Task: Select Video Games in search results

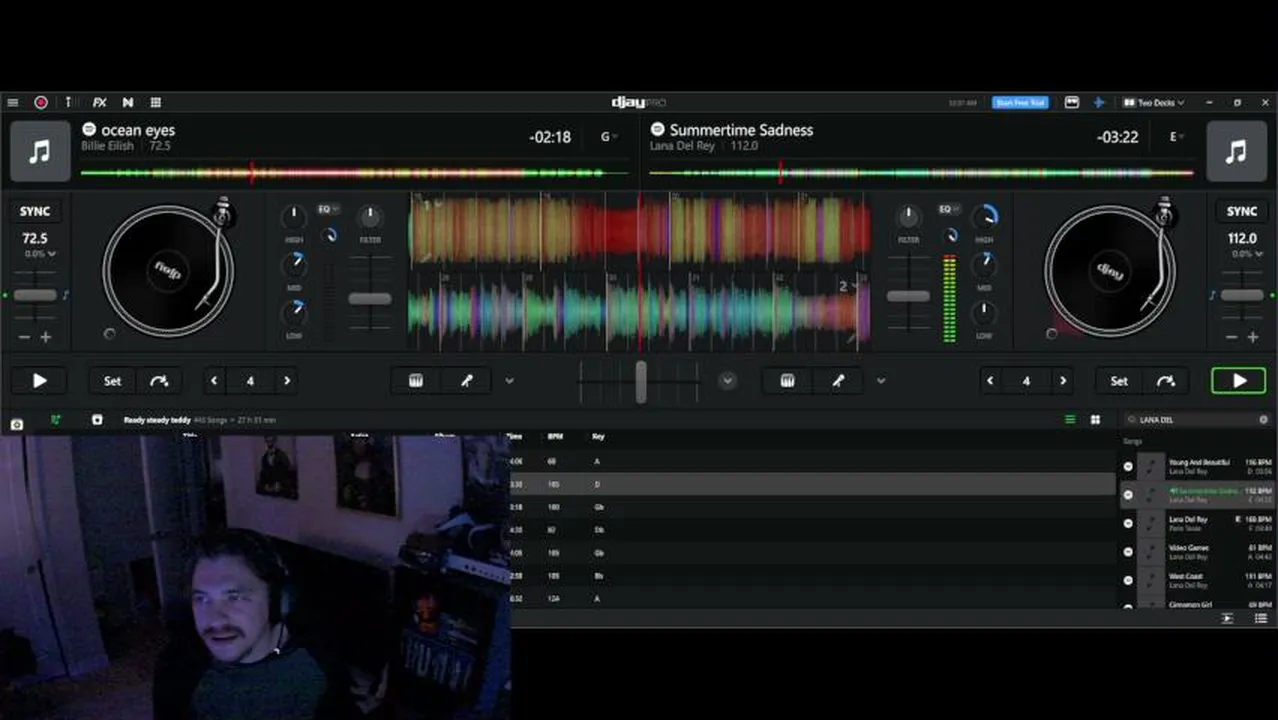Action: point(1196,552)
